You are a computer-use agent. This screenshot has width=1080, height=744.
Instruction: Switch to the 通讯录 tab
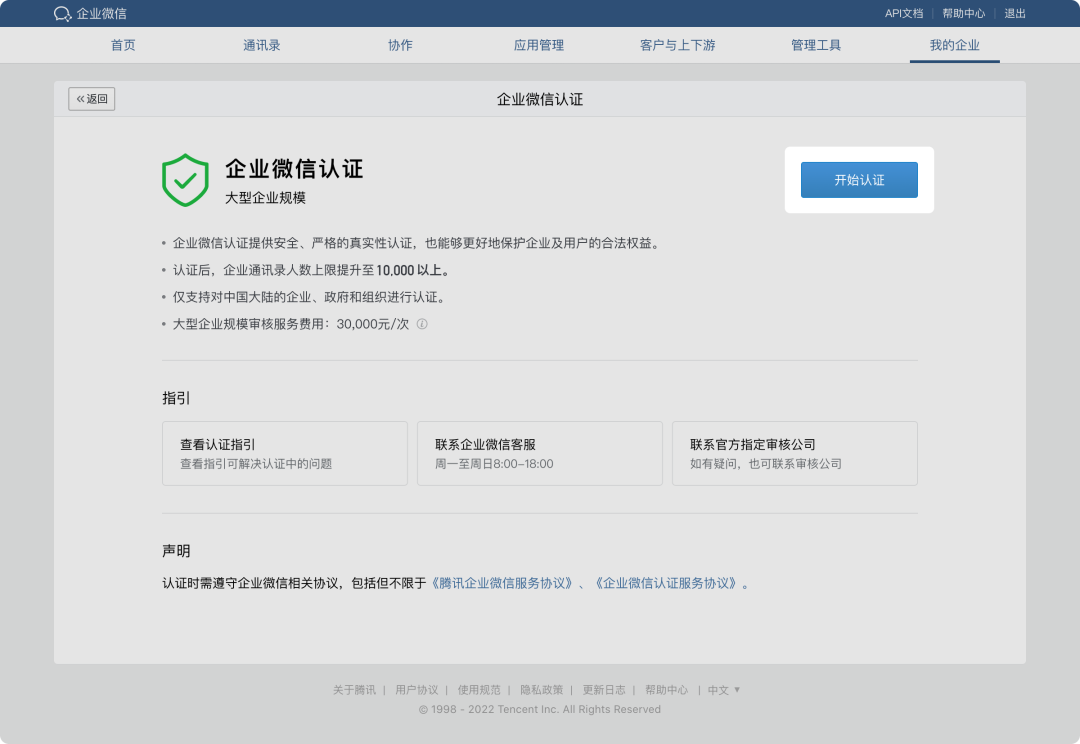261,45
